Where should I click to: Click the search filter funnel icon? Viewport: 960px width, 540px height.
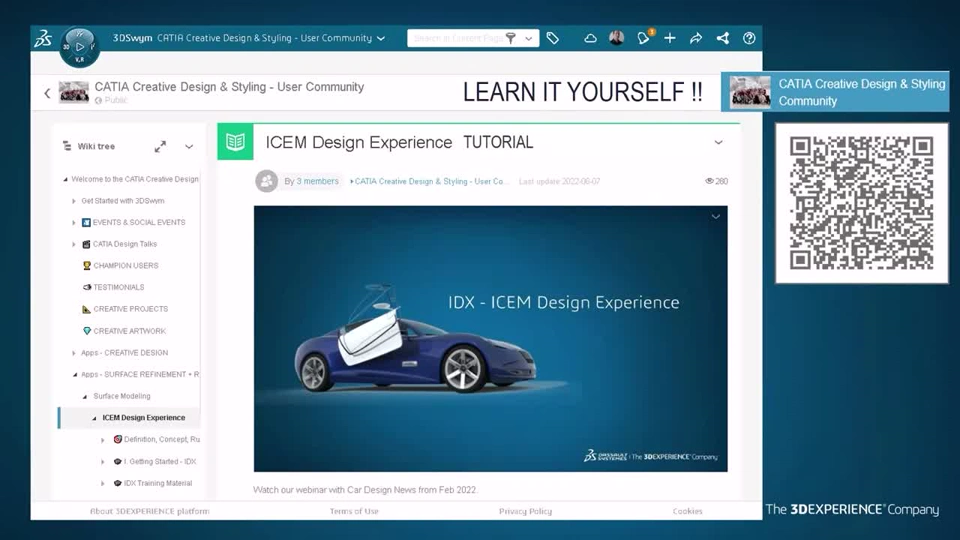[x=511, y=38]
